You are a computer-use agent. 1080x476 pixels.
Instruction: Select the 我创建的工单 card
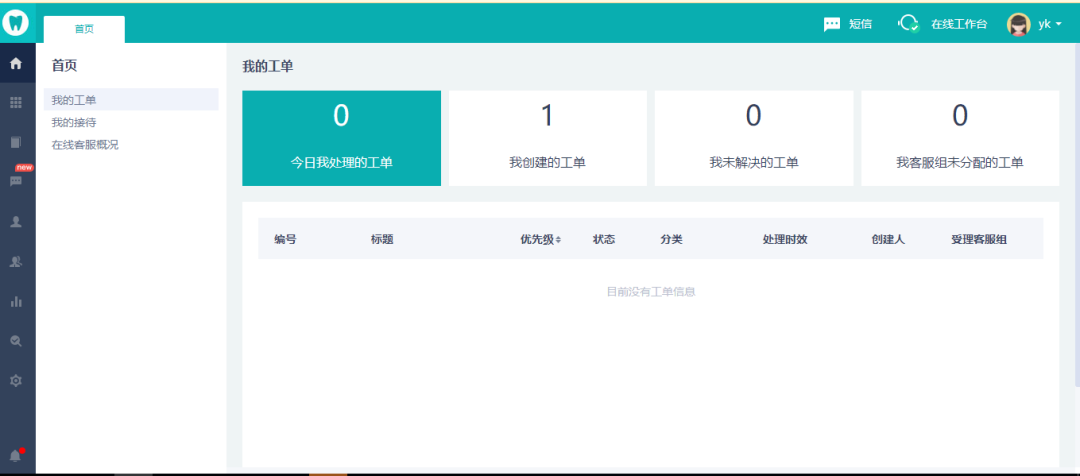(547, 138)
